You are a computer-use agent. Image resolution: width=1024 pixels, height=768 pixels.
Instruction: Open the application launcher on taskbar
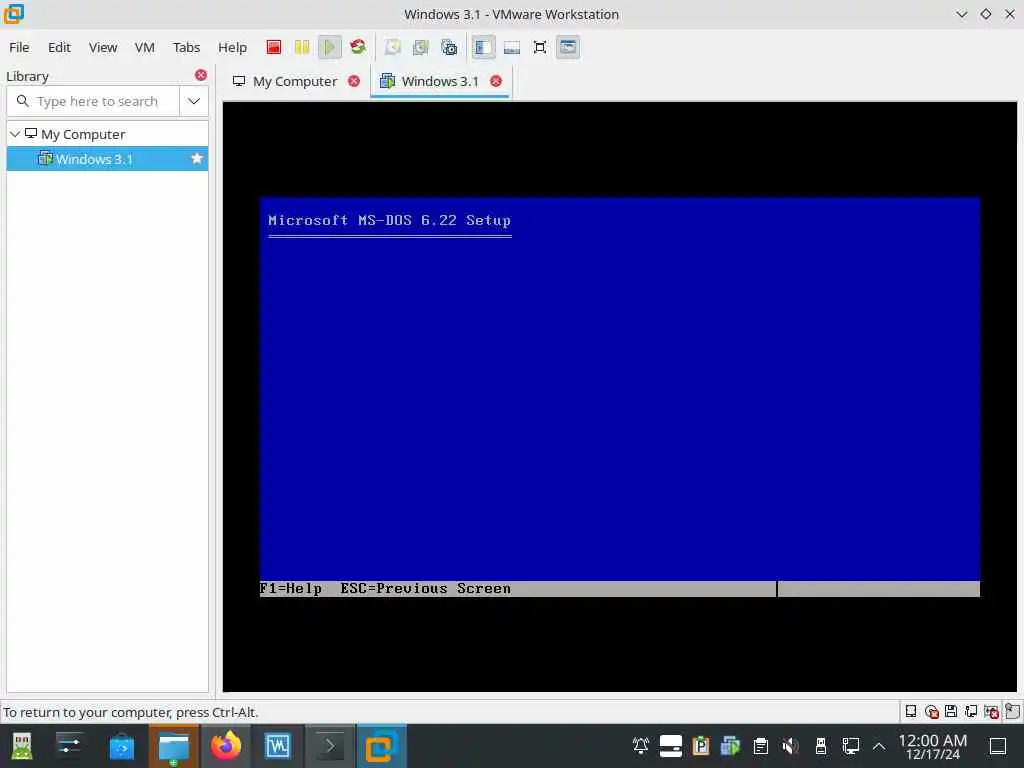[22, 746]
